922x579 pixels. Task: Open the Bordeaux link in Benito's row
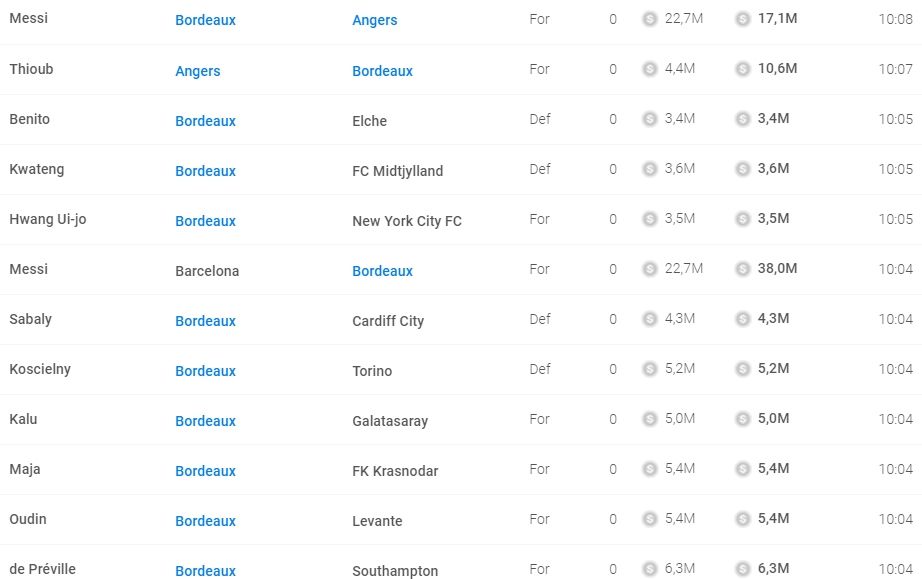coord(205,121)
